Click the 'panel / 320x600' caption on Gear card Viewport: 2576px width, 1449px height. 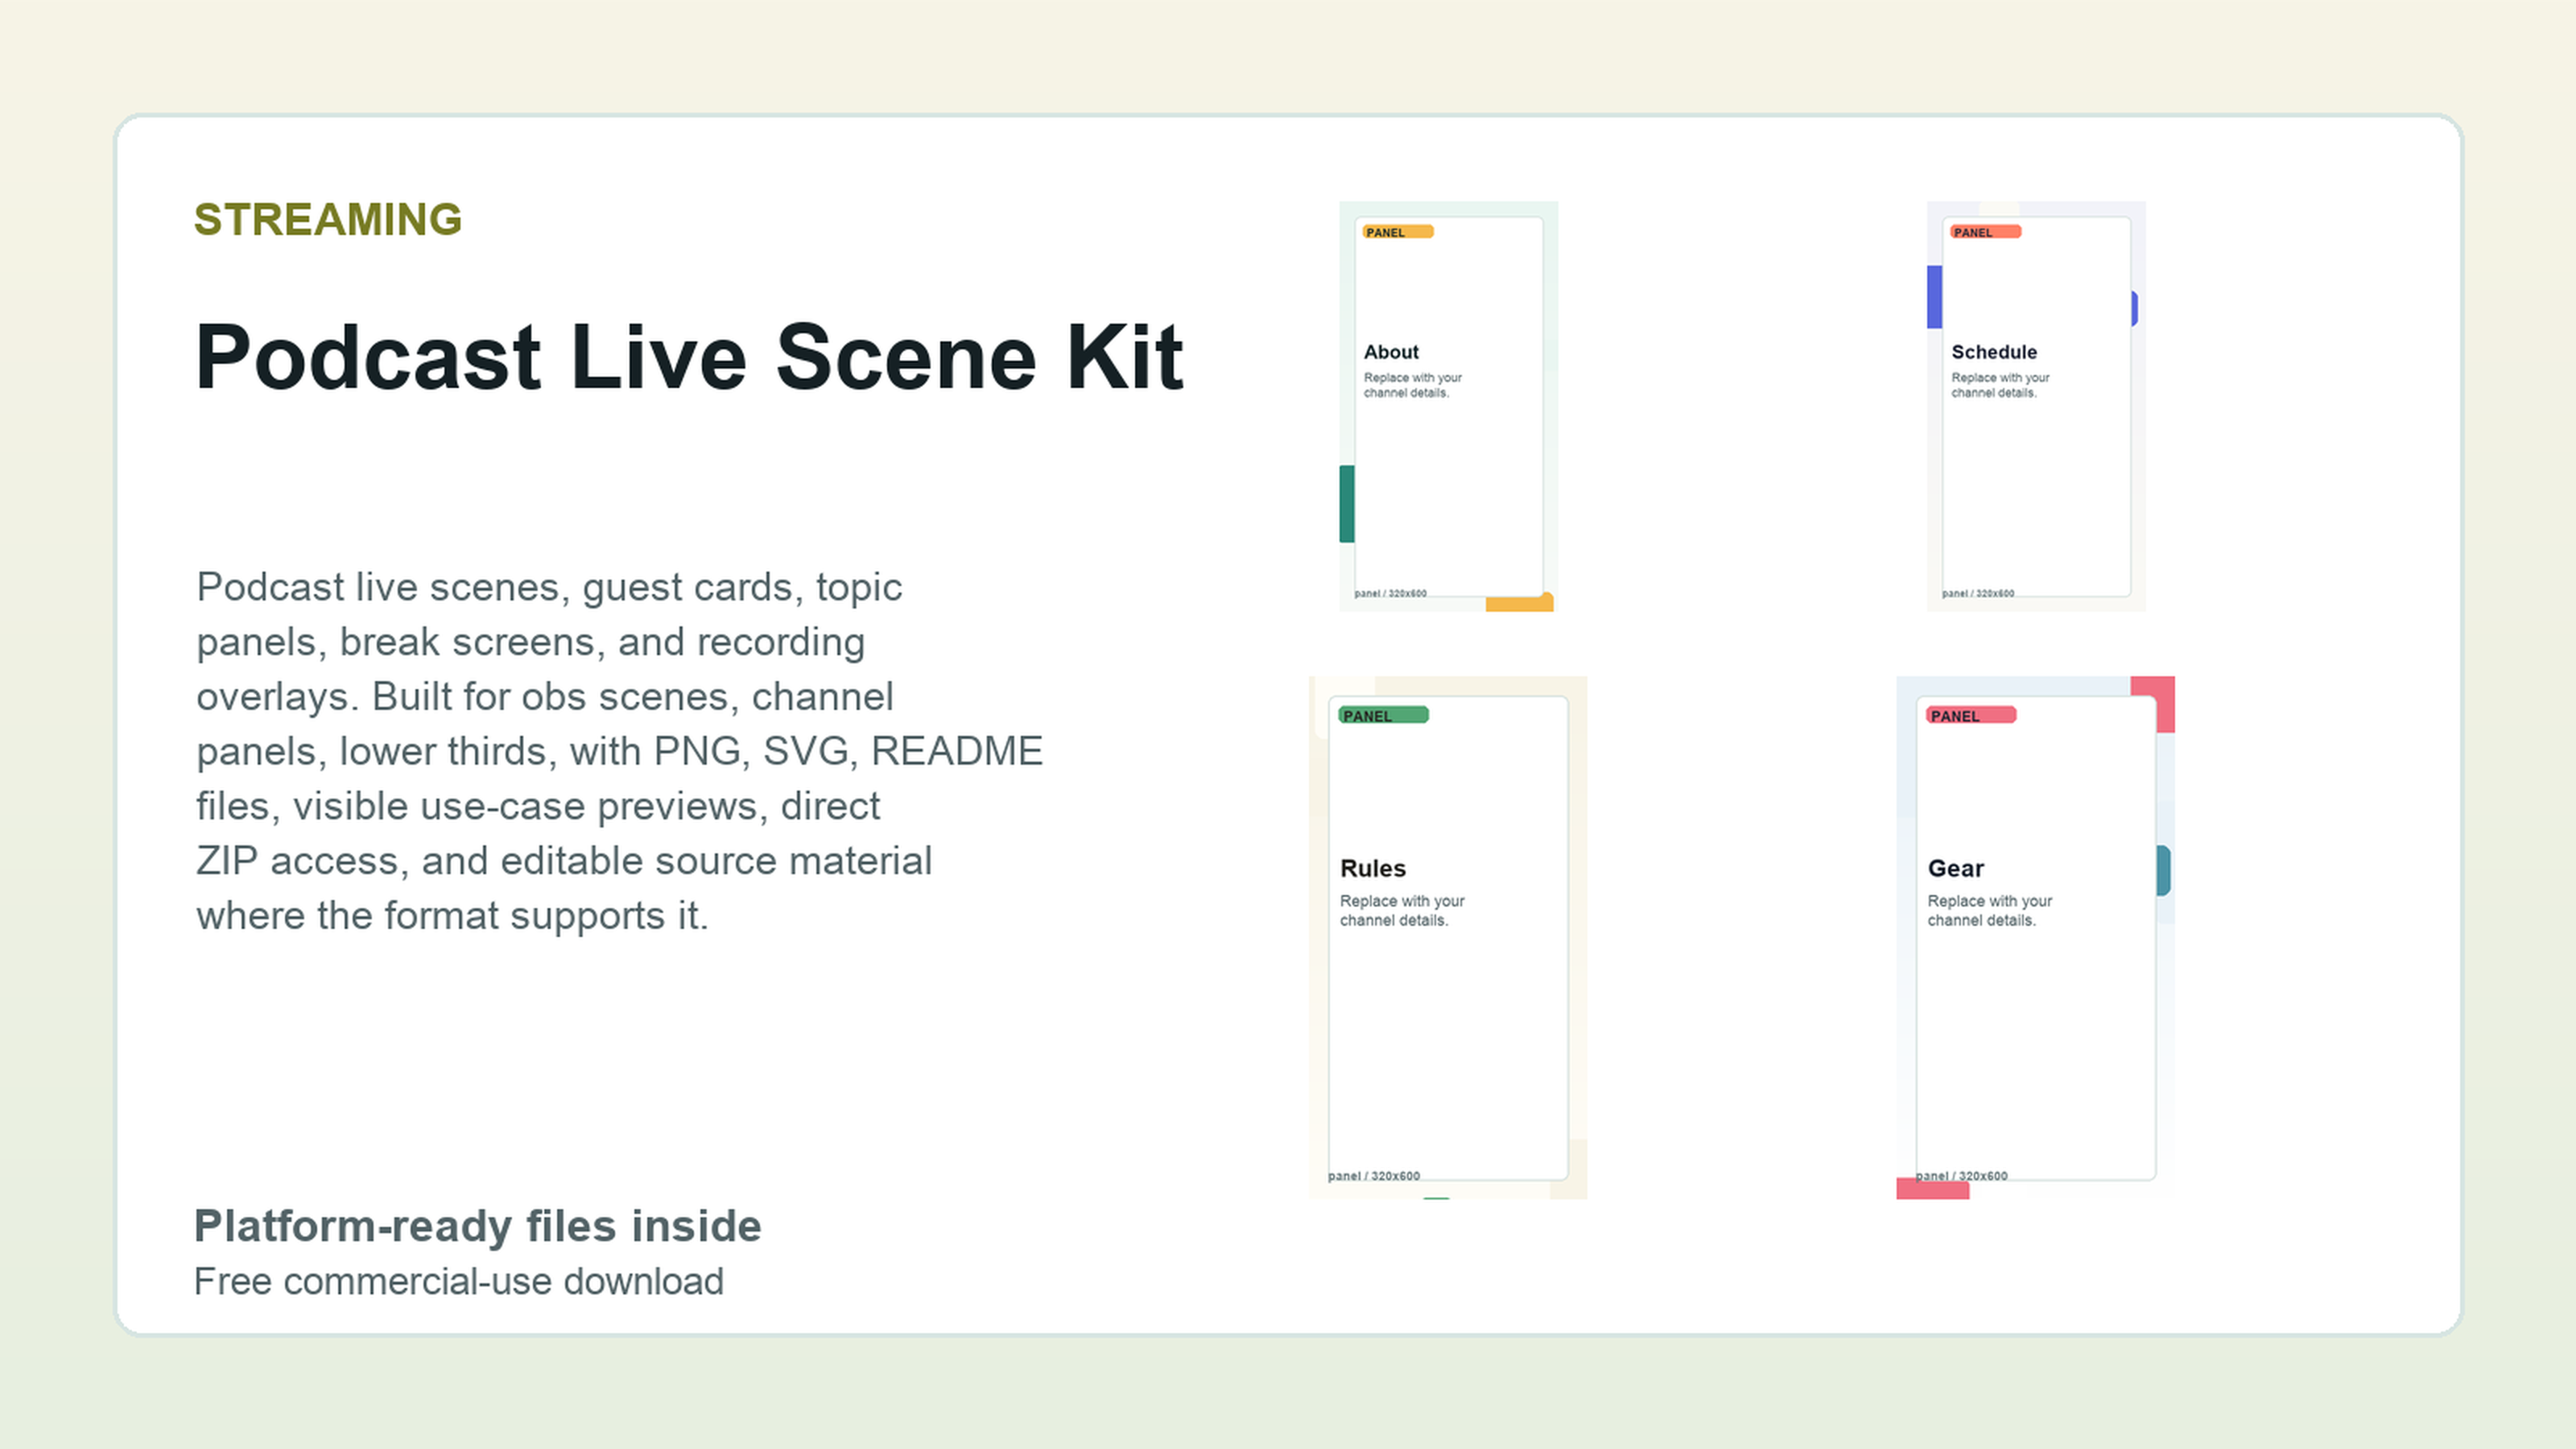click(x=1962, y=1176)
